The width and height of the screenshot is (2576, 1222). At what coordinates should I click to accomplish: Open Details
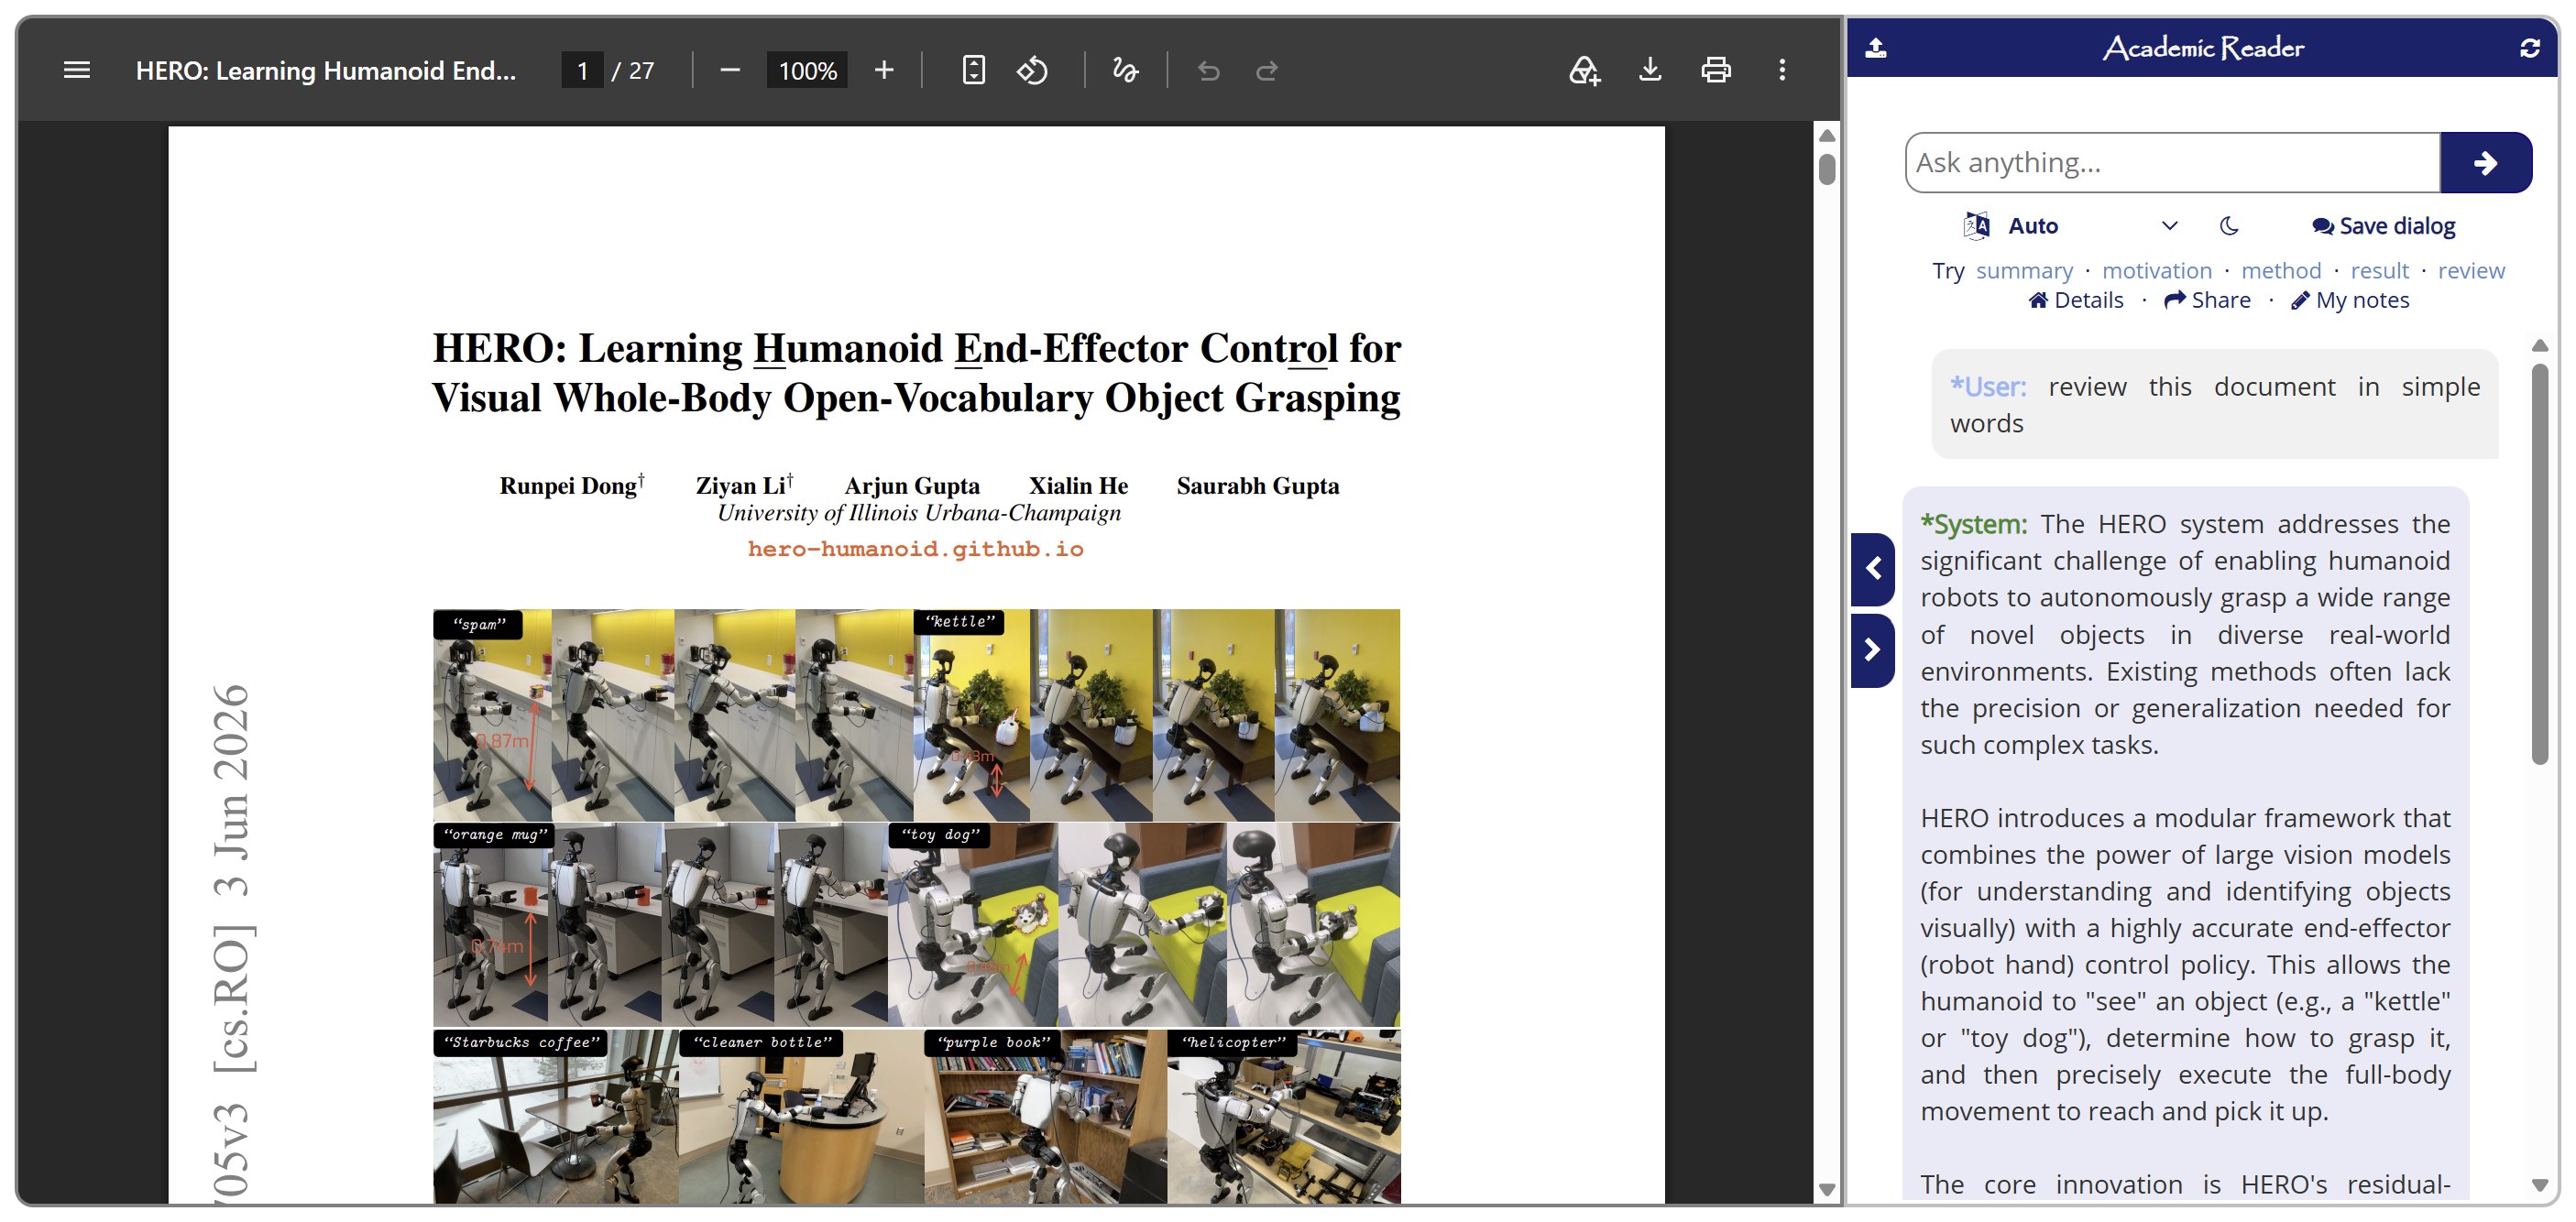pyautogui.click(x=2076, y=300)
